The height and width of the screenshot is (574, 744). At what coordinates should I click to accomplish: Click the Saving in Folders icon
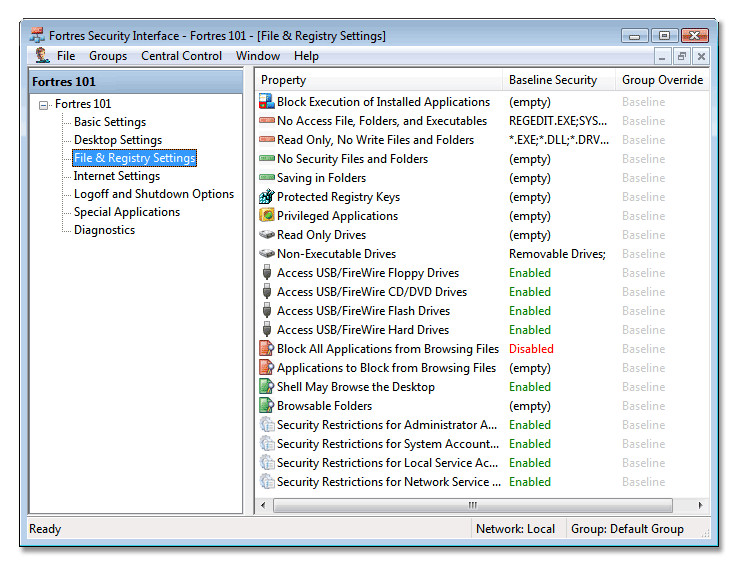coord(267,177)
